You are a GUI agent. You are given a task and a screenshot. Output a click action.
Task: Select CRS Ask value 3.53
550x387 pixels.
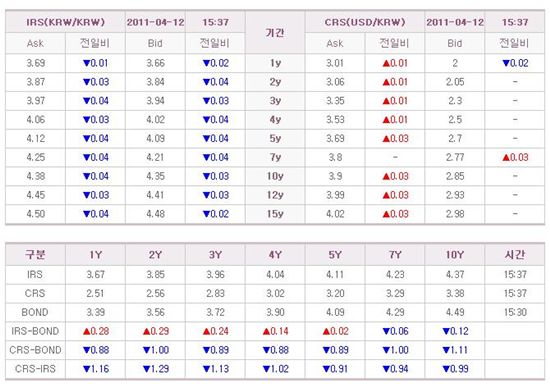click(x=335, y=120)
